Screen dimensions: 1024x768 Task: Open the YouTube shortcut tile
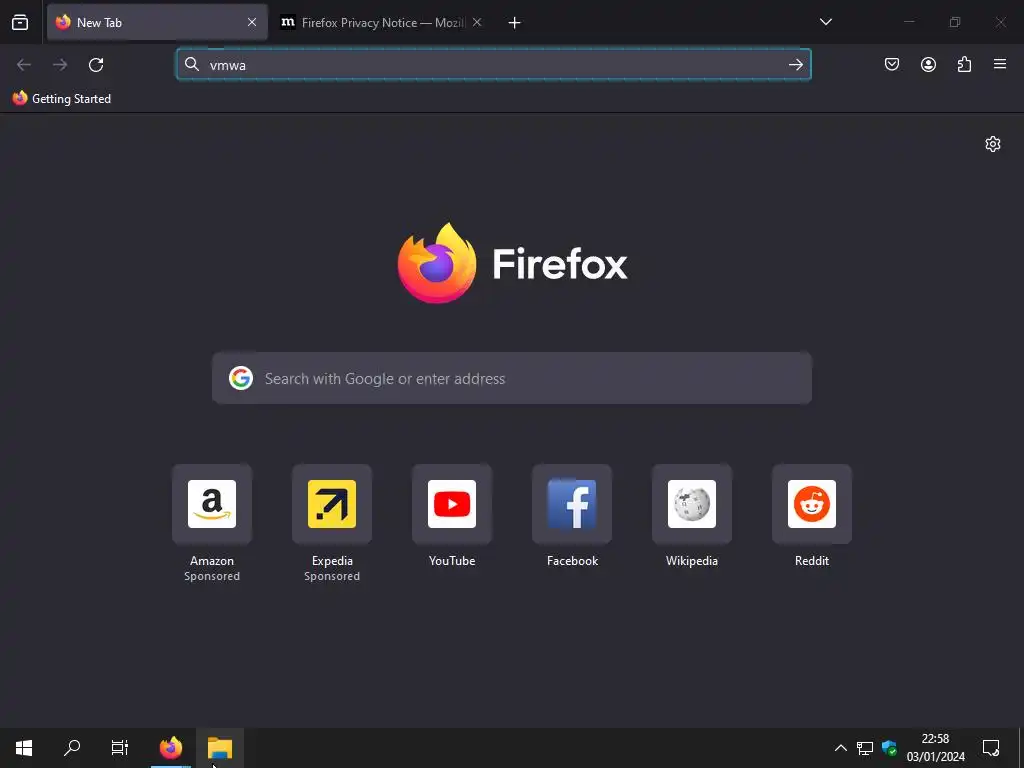tap(452, 516)
